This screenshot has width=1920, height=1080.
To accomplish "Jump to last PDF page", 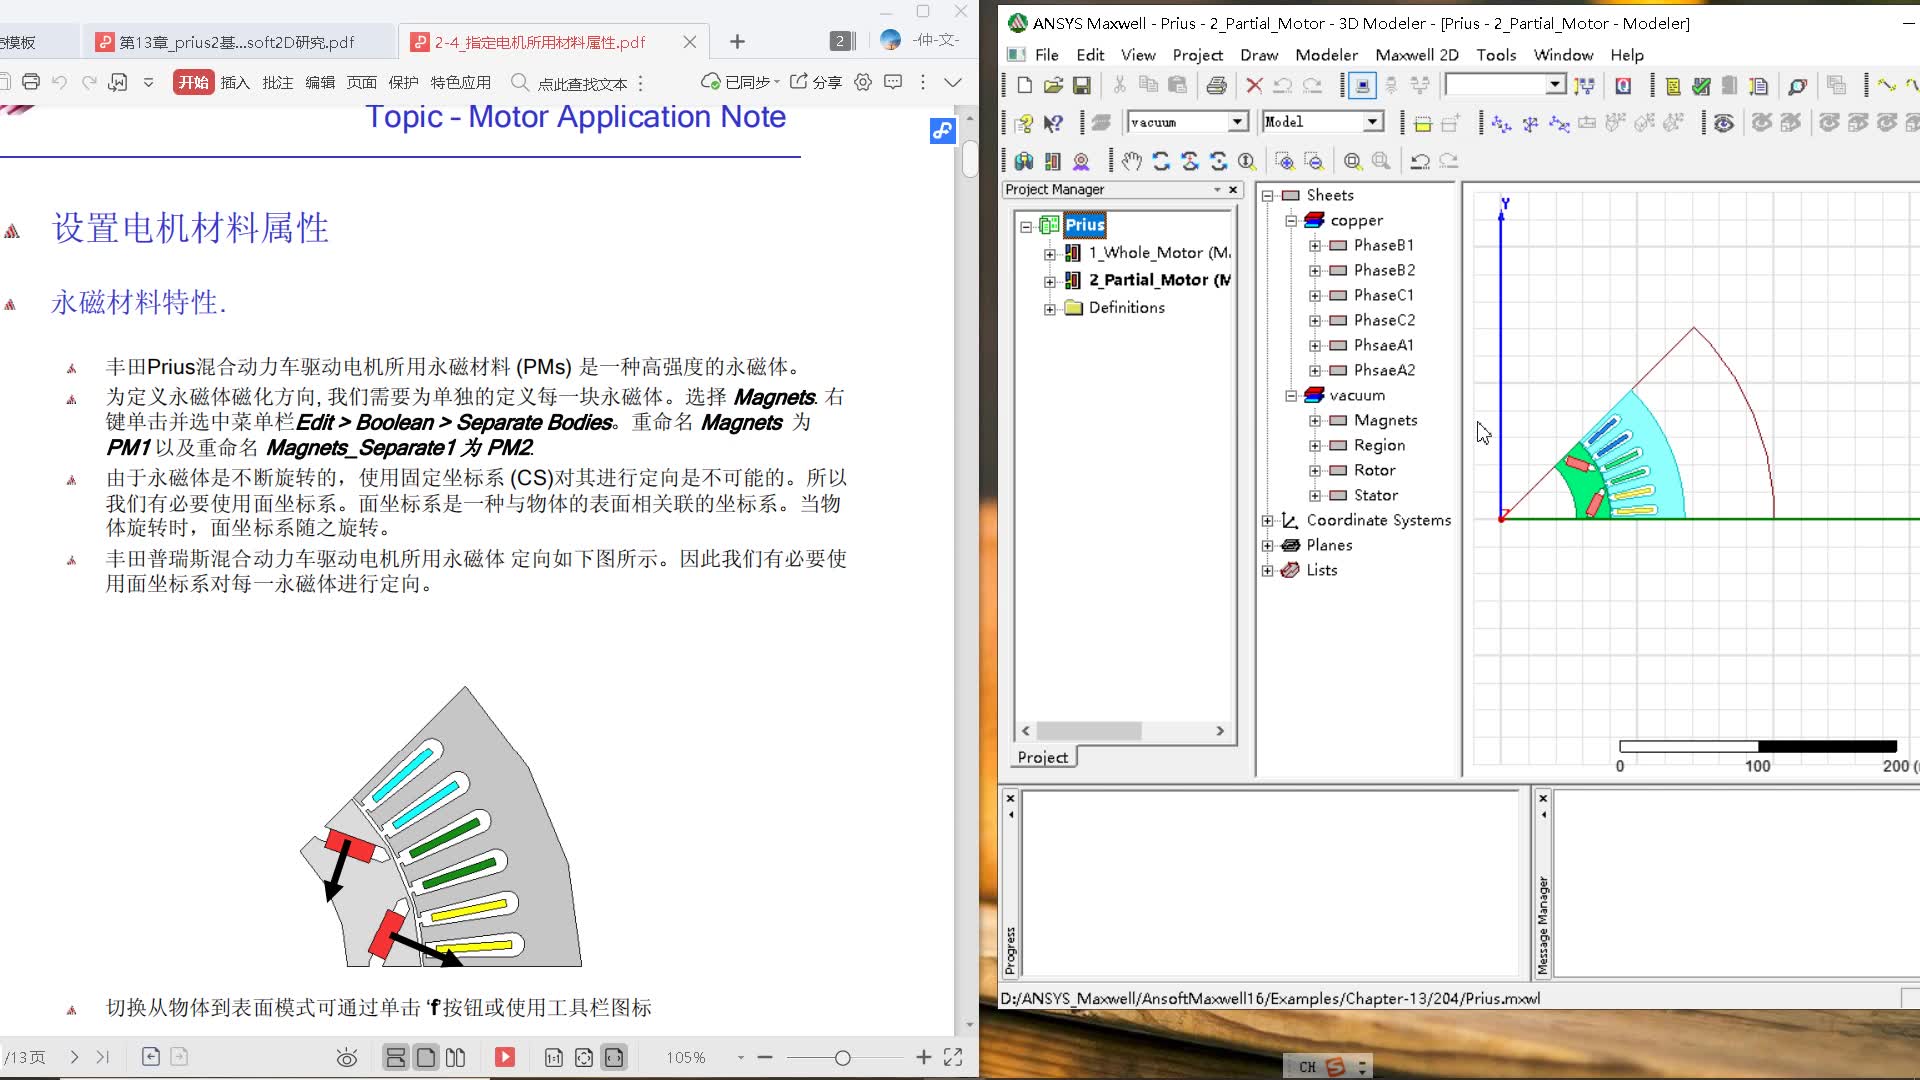I will coord(102,1057).
